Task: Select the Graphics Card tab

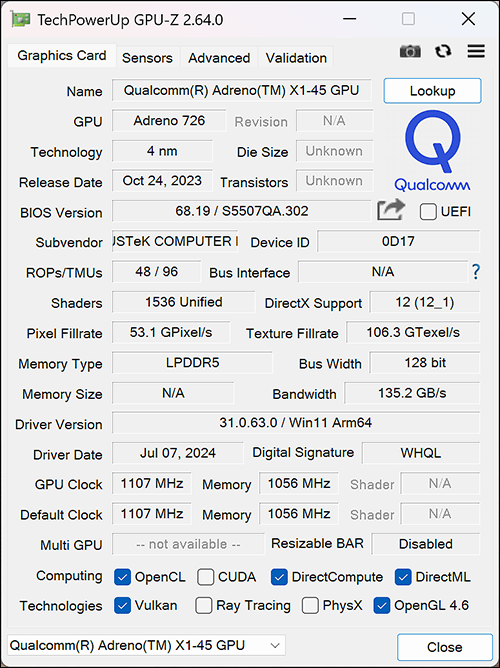Action: 62,55
